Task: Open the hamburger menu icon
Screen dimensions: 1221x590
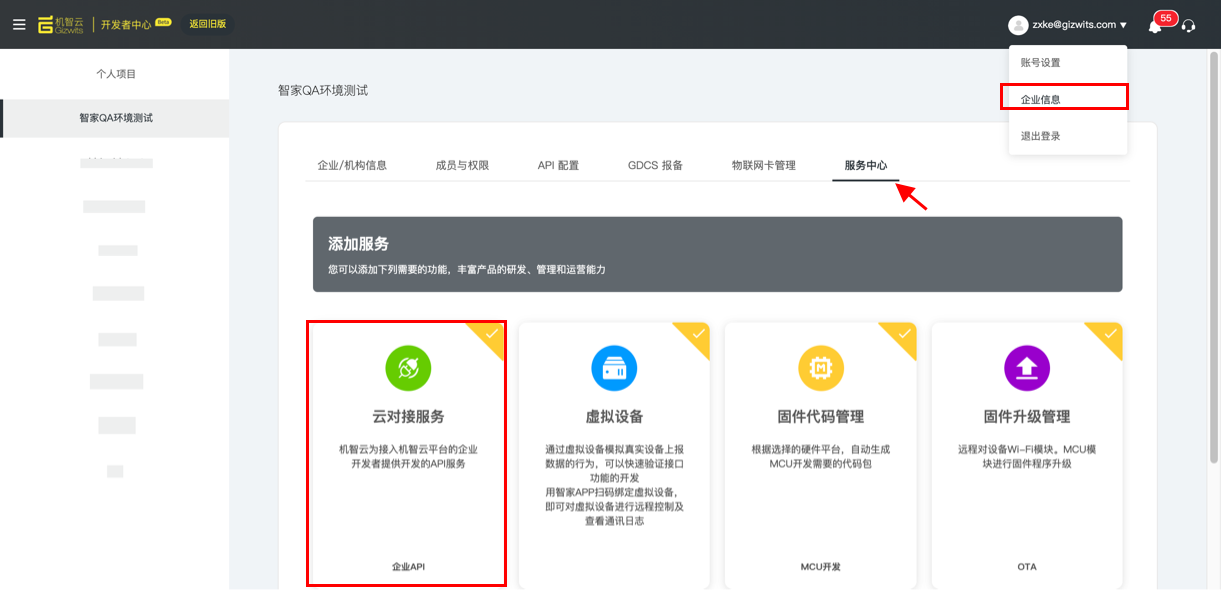Action: pyautogui.click(x=19, y=24)
